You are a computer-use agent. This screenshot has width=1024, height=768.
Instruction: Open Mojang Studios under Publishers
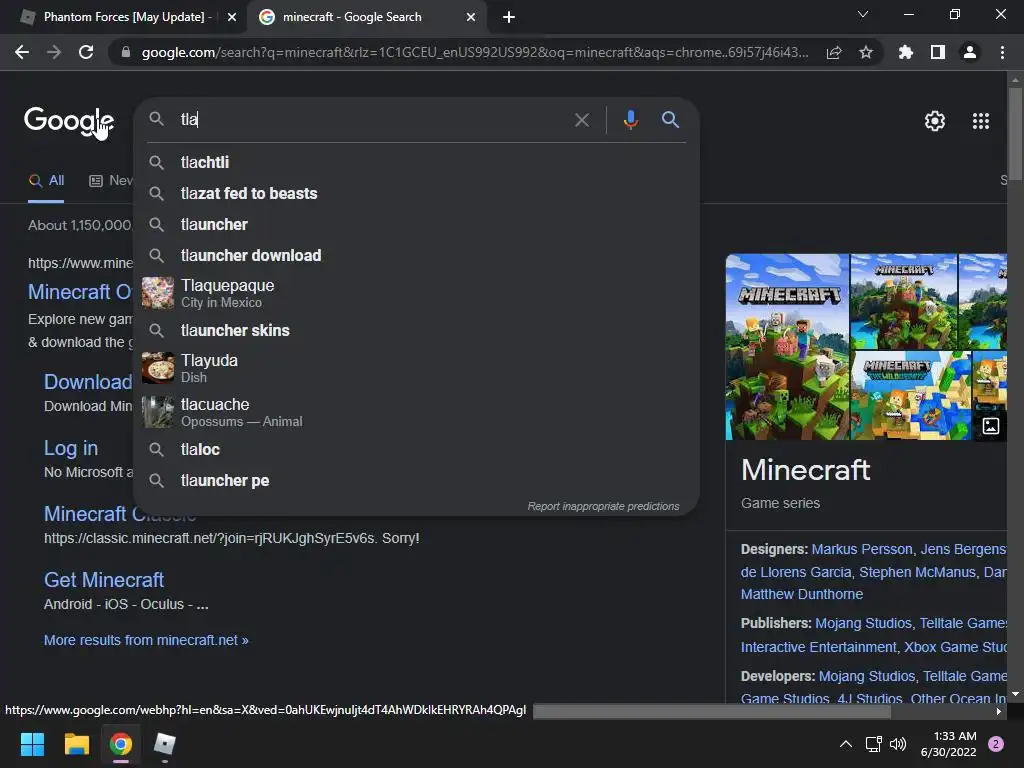[x=863, y=623]
